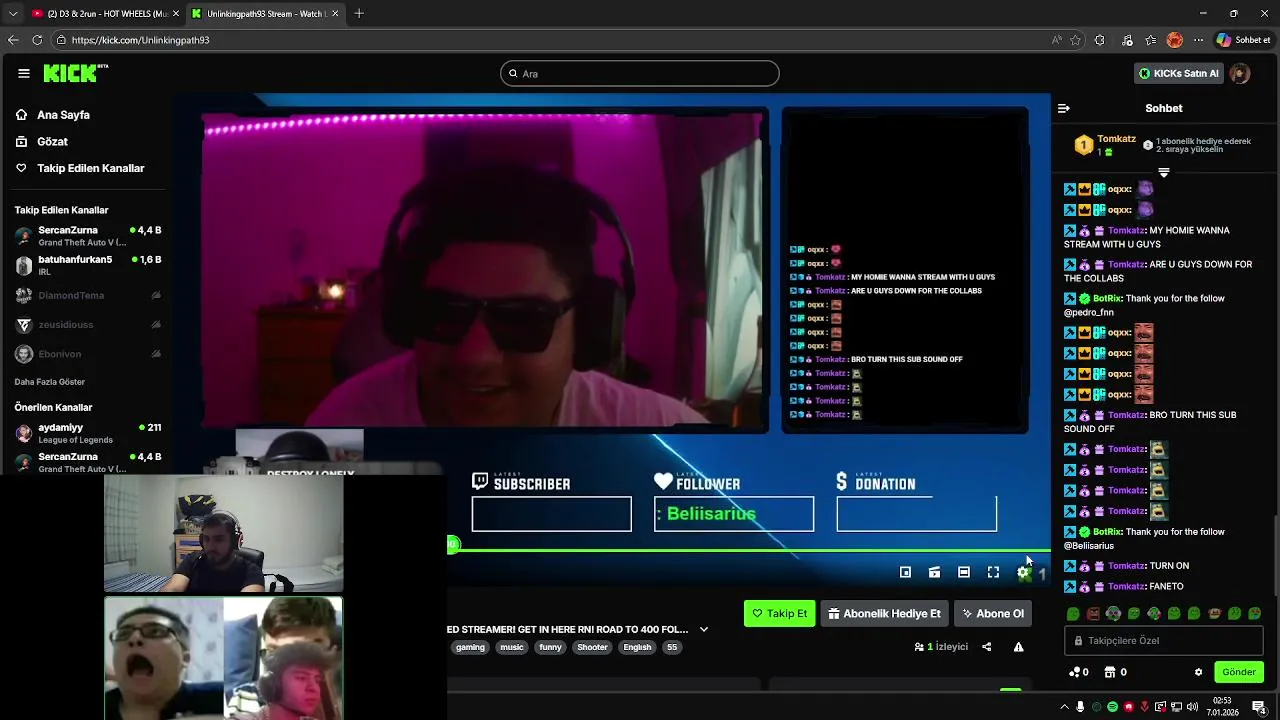
Task: Open browser extensions puzzle icon
Action: click(x=1100, y=40)
